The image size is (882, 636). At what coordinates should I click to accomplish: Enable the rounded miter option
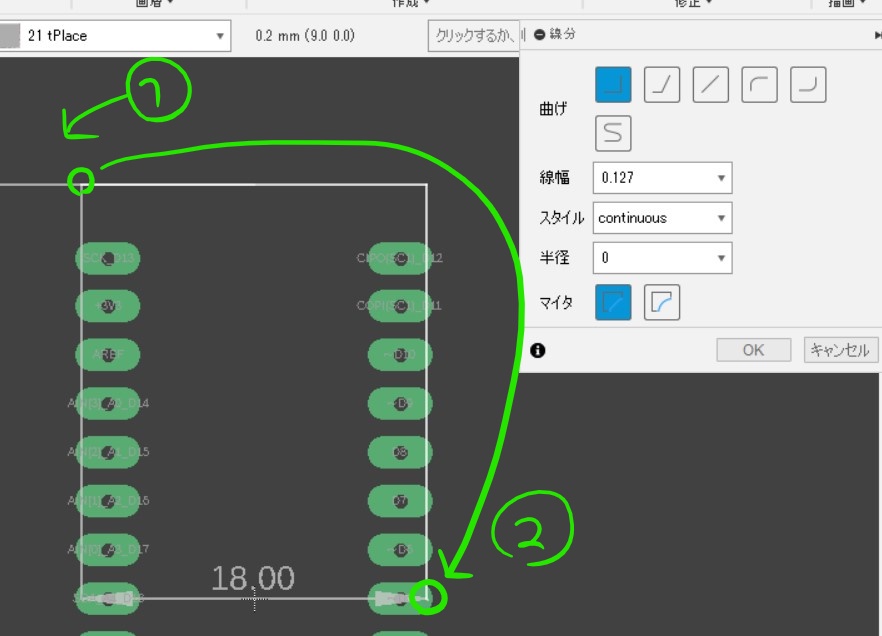(x=662, y=303)
